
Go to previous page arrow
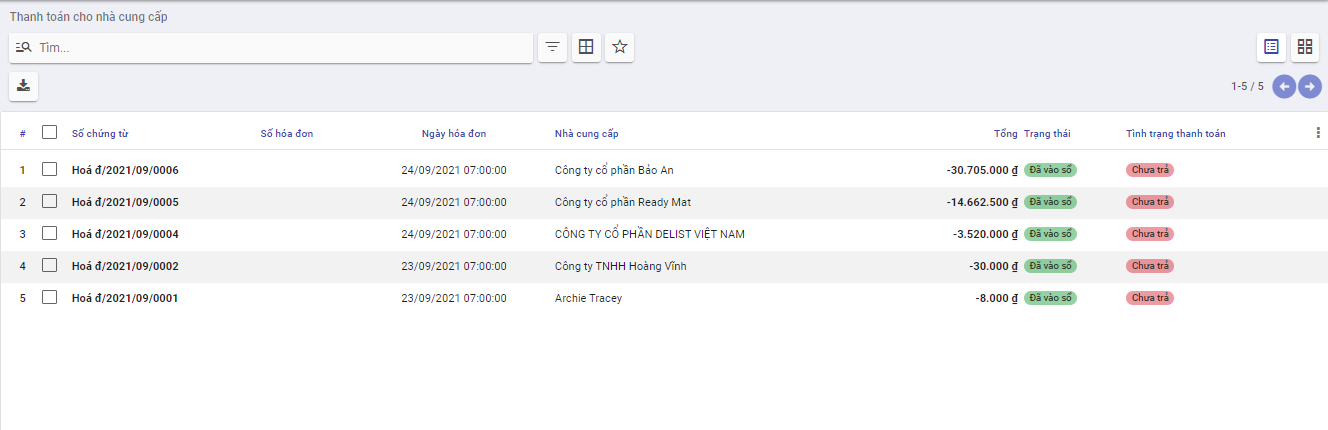click(1284, 86)
